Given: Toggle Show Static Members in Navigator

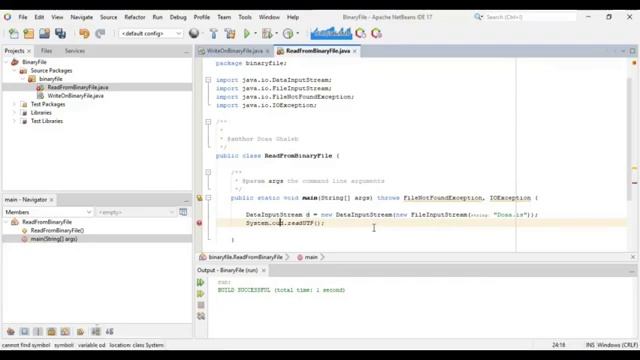Looking at the screenshot, I should [38, 331].
